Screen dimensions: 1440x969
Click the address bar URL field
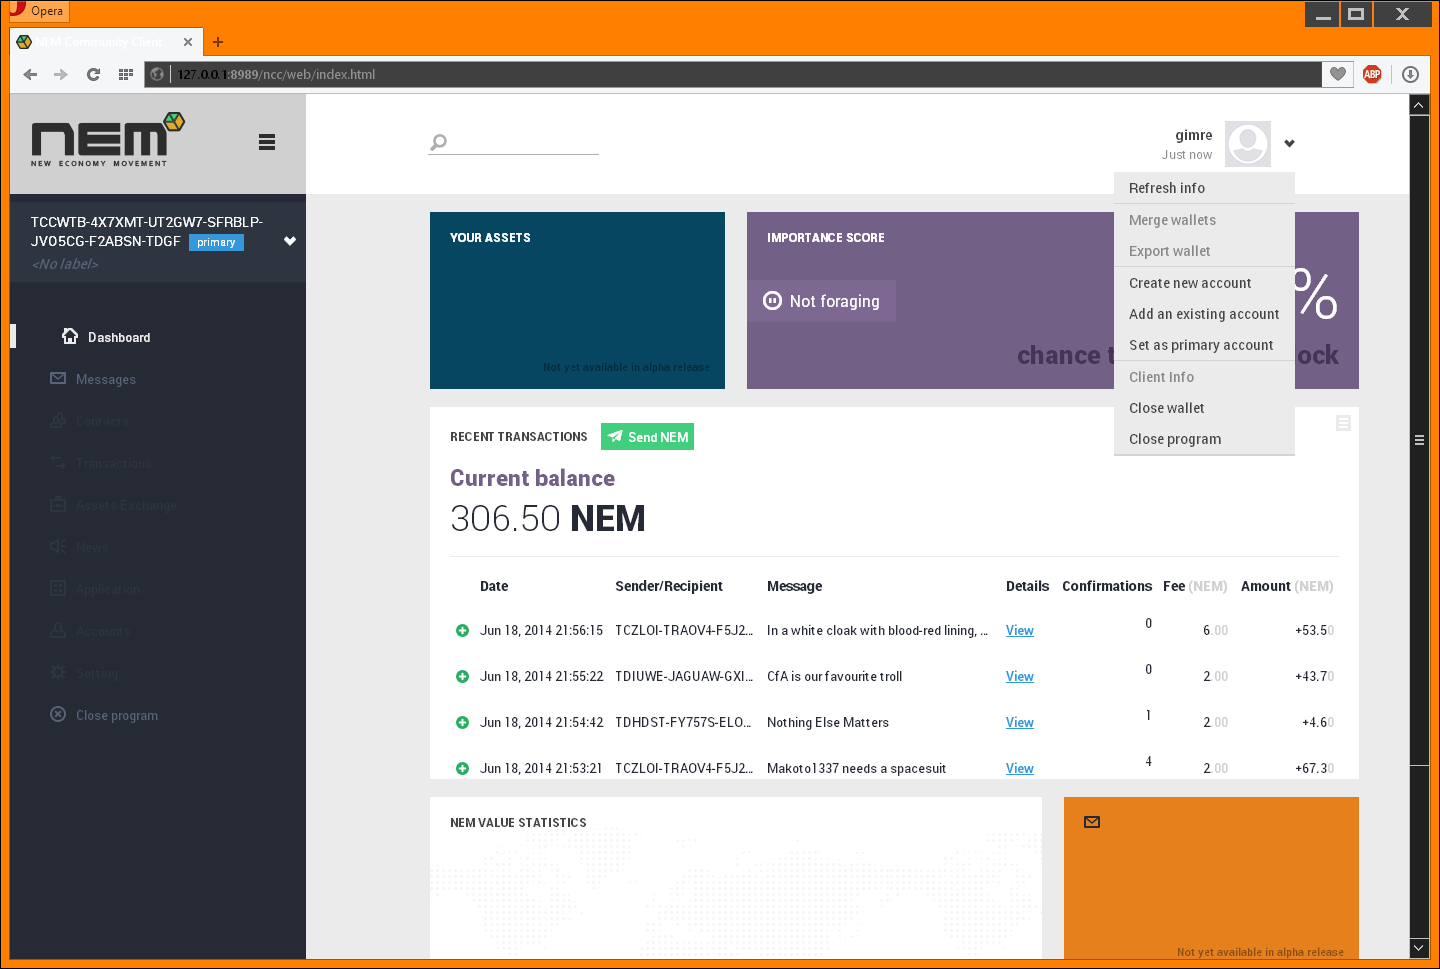point(745,74)
